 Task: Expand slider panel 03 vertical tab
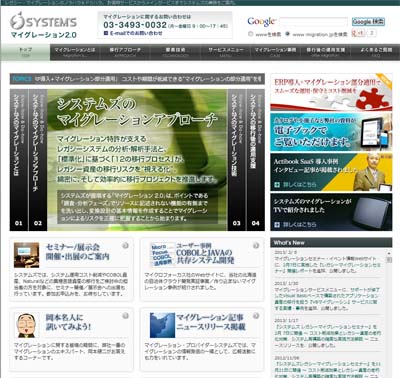point(237,160)
